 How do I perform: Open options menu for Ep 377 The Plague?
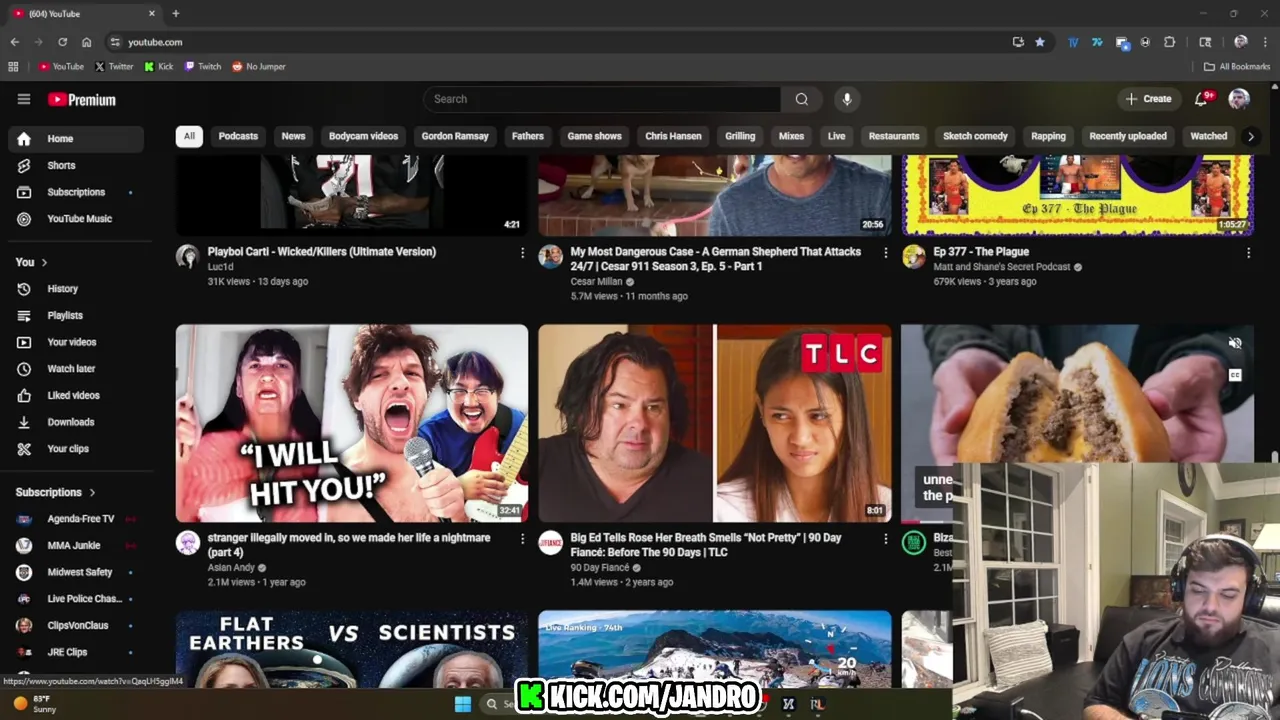pos(1248,253)
